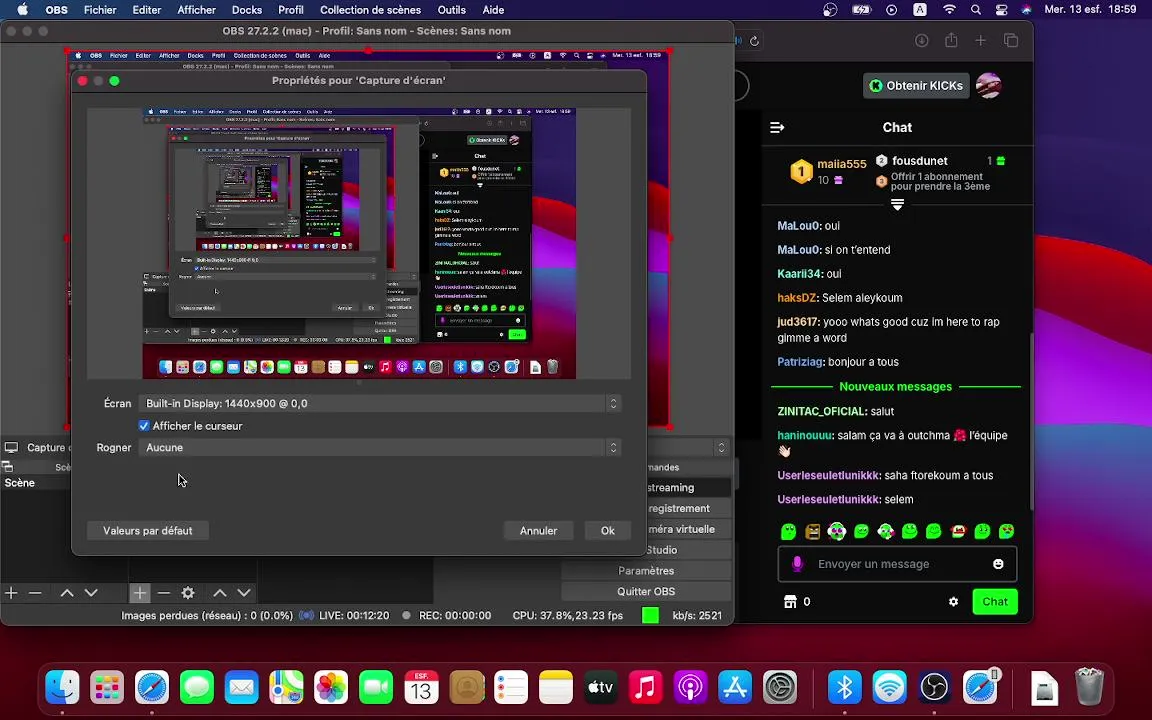Viewport: 1152px width, 720px height.
Task: Click username Kaarii34 in chat
Action: [799, 273]
